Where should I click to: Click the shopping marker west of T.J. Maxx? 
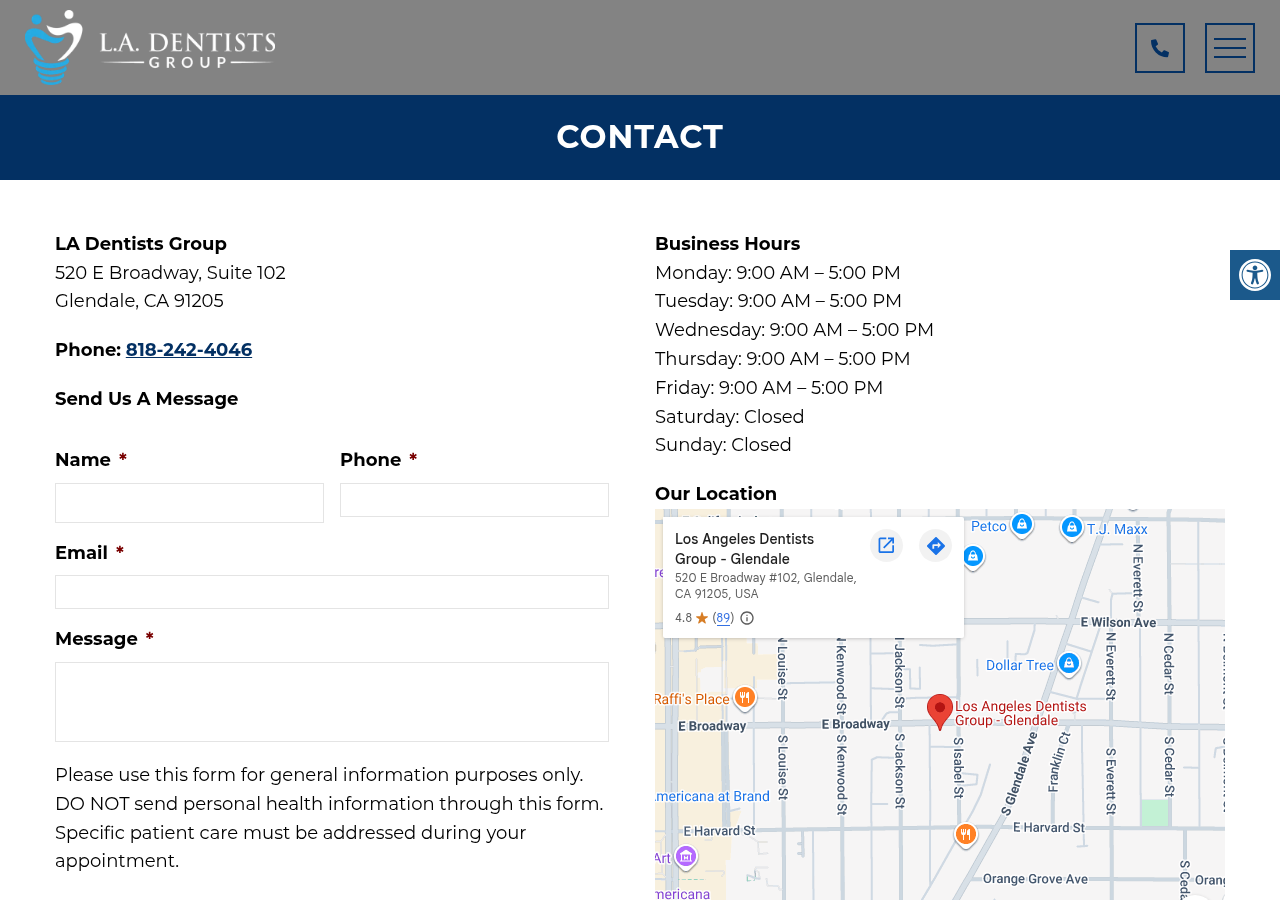point(972,556)
